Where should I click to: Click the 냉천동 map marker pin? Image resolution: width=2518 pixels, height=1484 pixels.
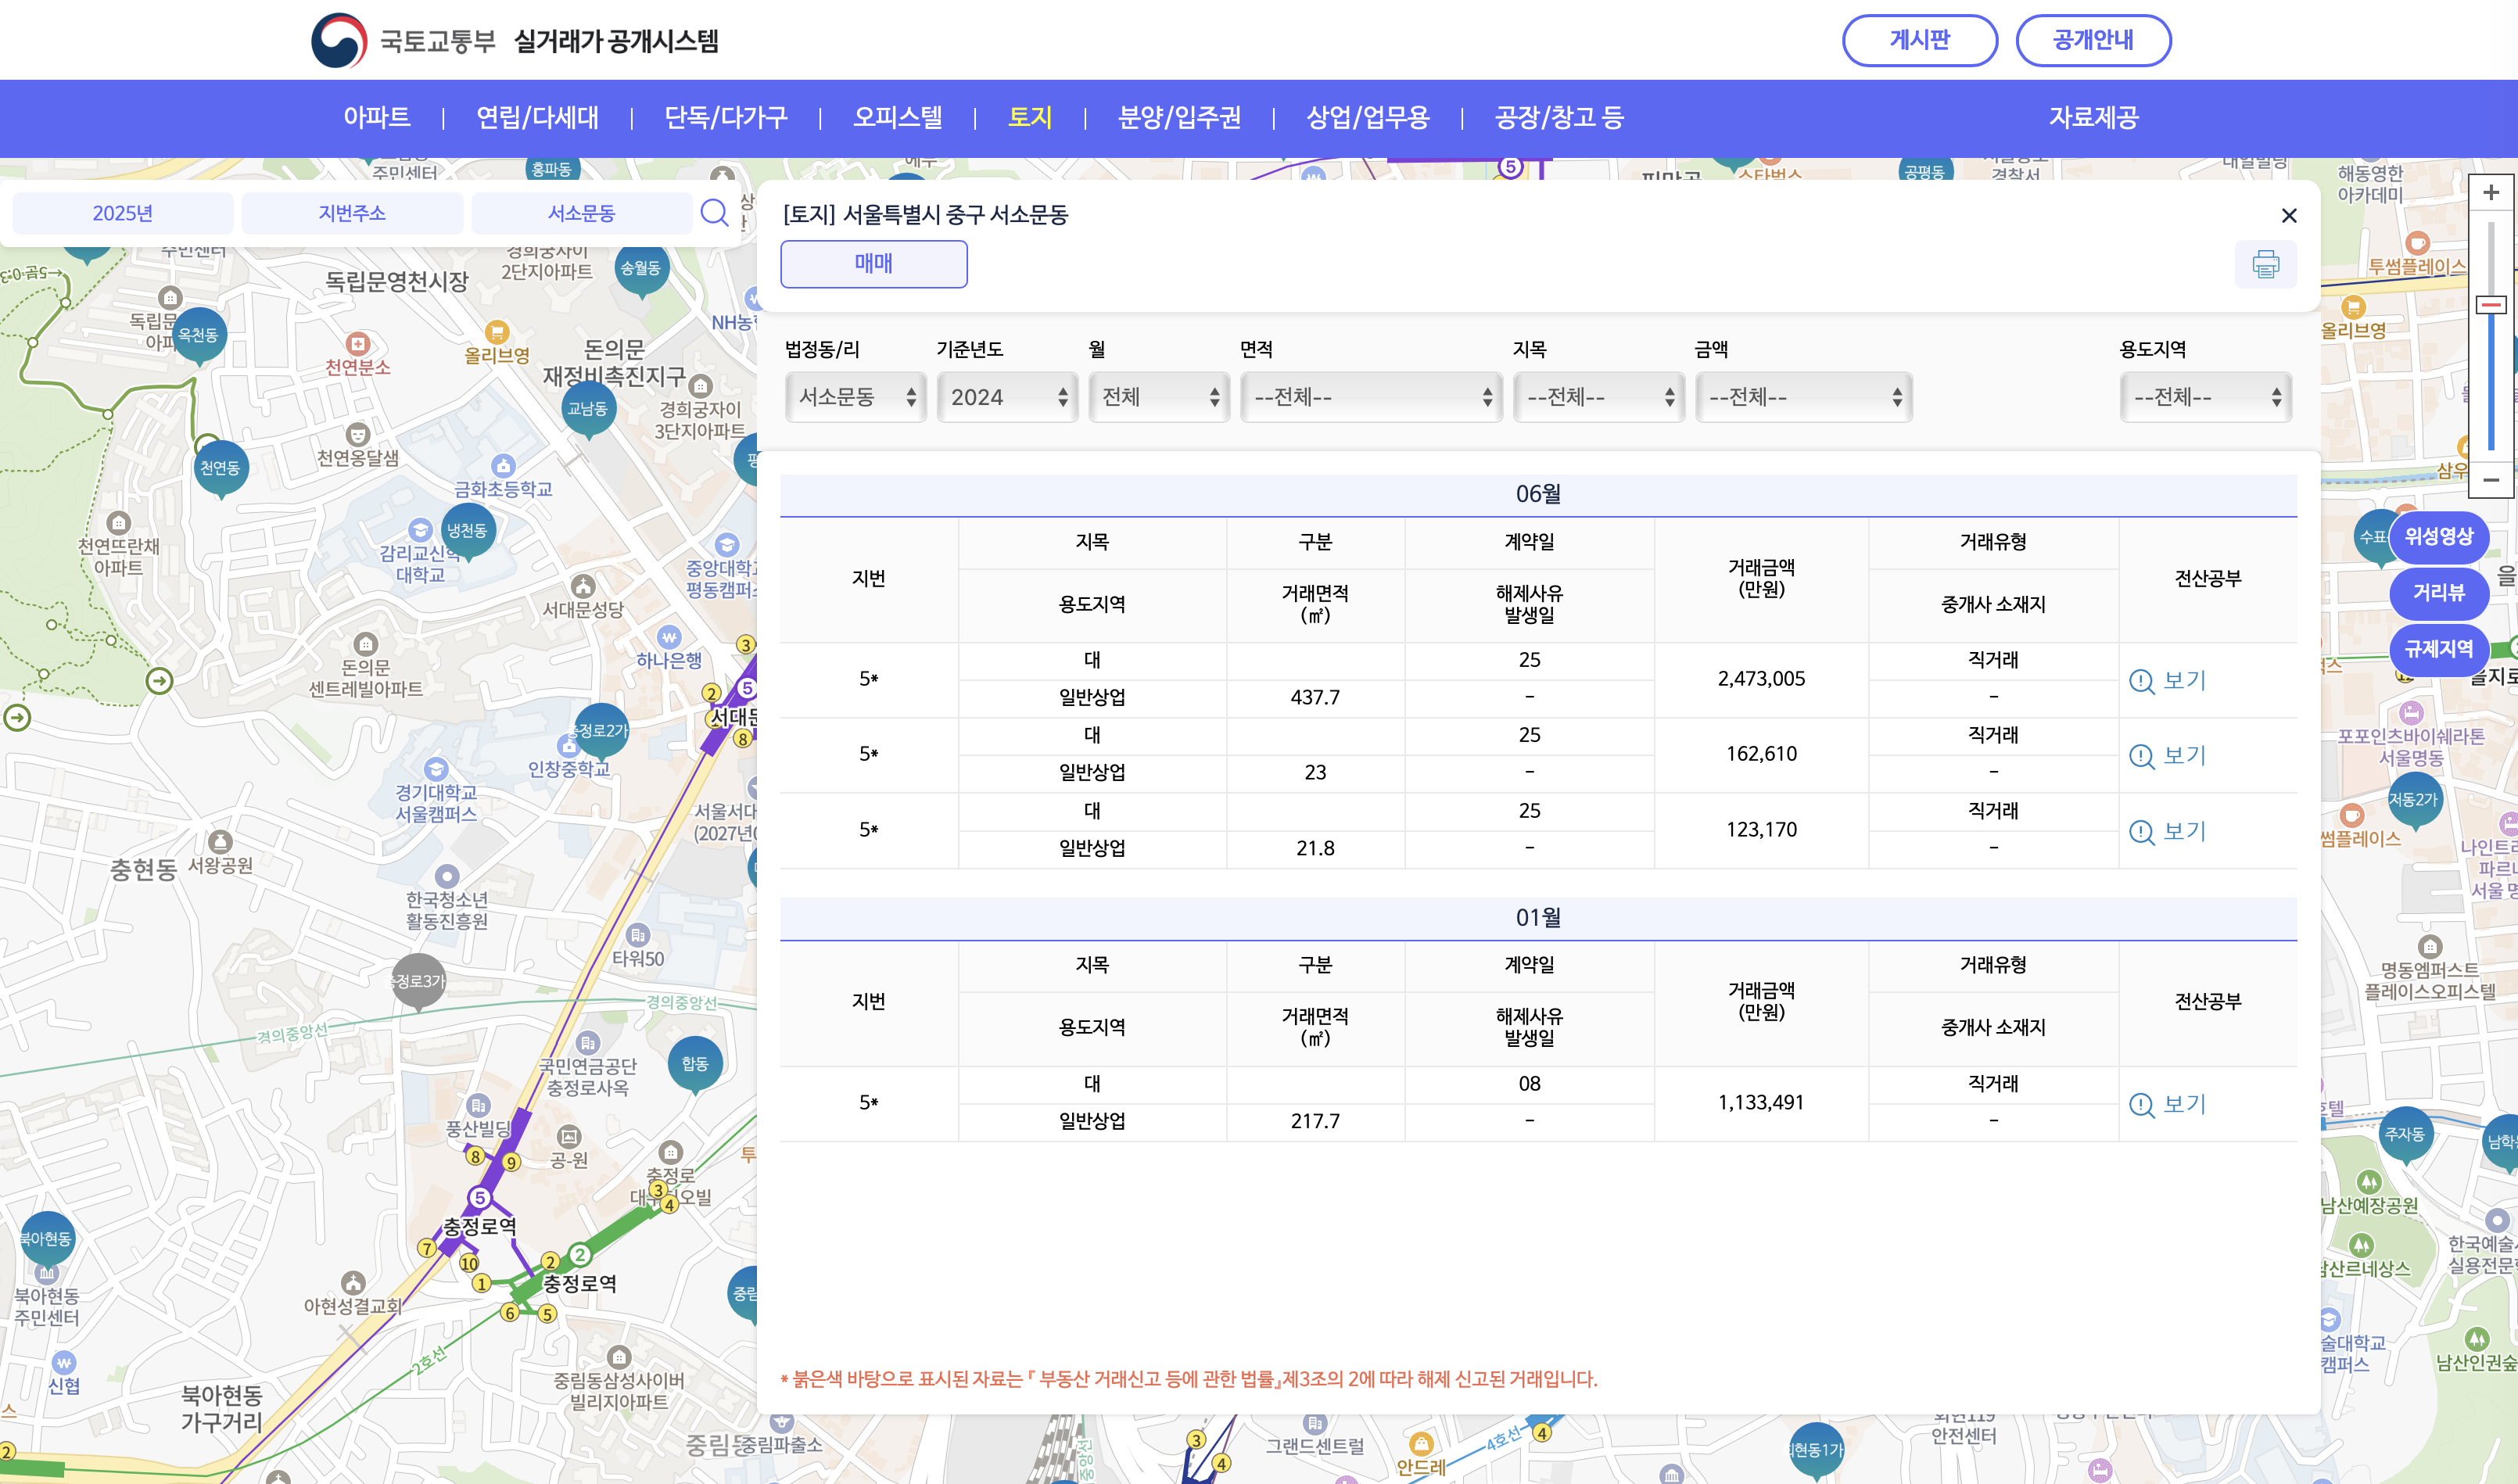point(467,530)
